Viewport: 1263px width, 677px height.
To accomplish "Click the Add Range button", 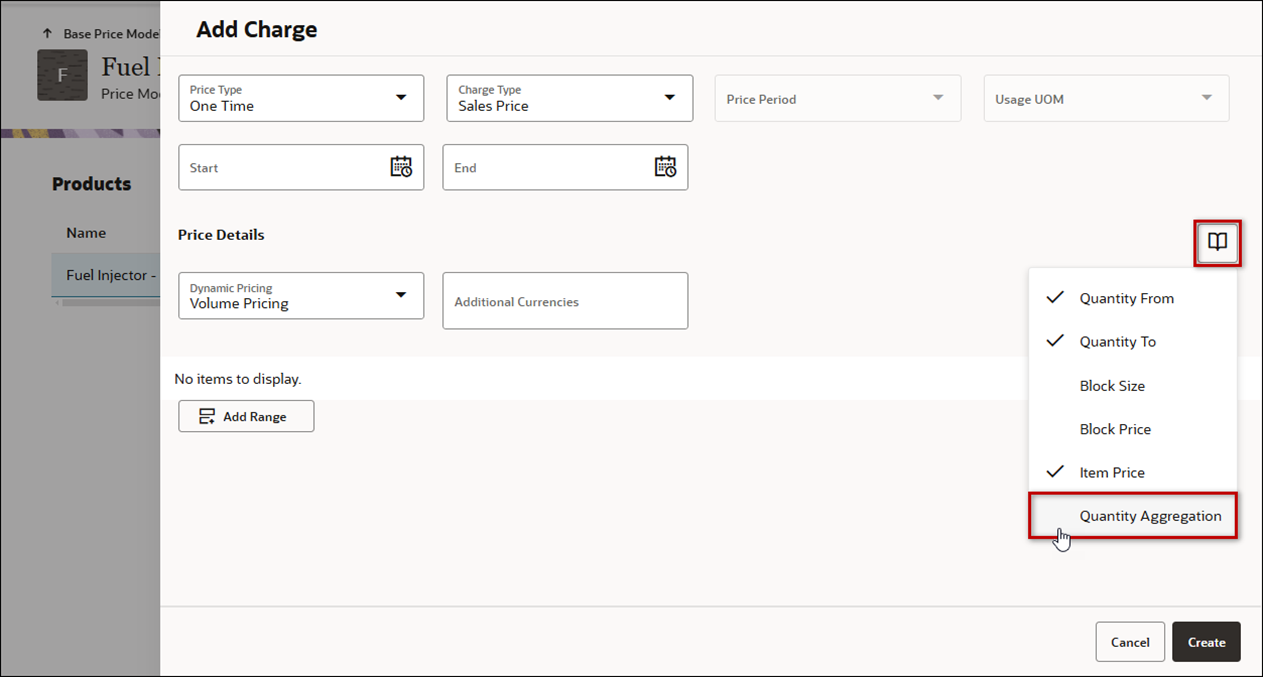I will 246,416.
